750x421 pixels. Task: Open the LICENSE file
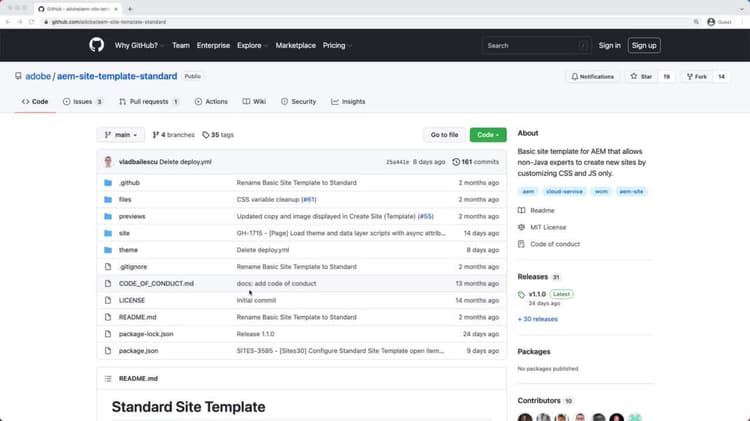[132, 300]
